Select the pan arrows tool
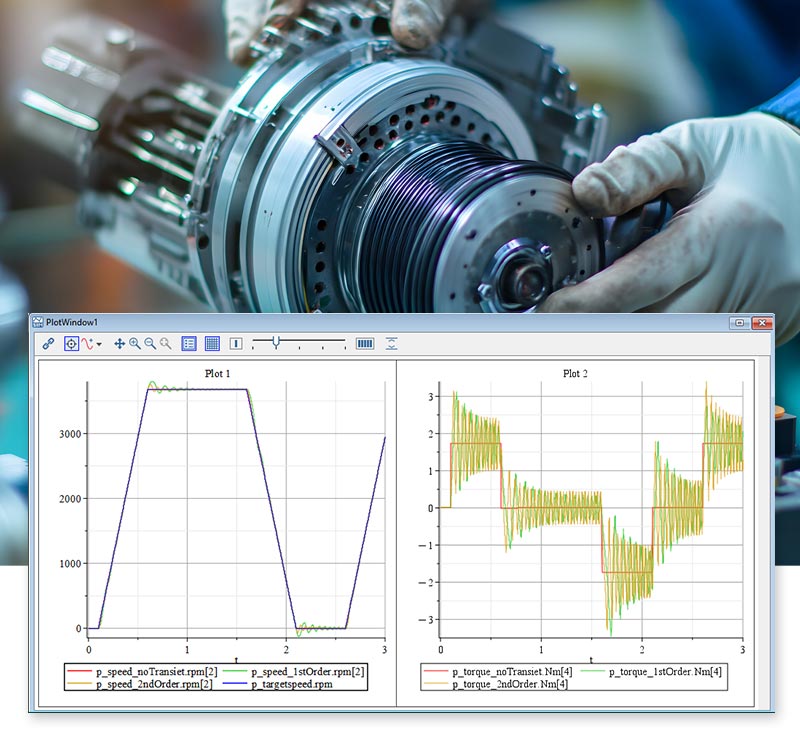This screenshot has height=746, width=800. point(119,343)
